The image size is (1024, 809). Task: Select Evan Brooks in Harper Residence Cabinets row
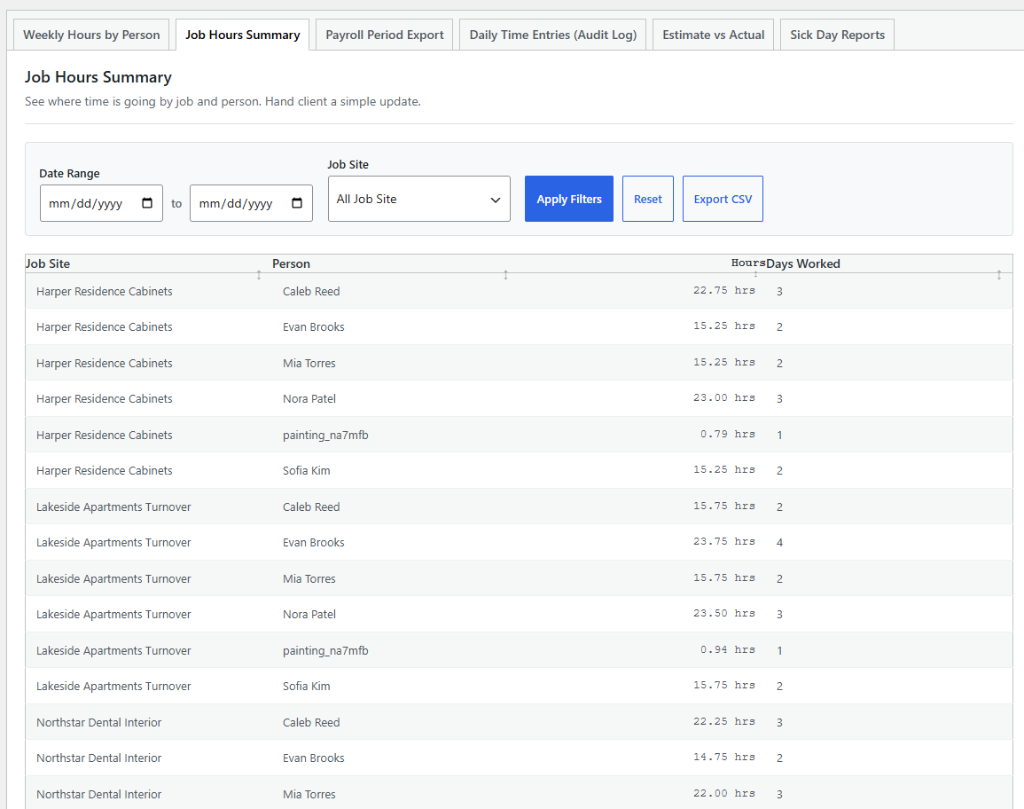(x=313, y=327)
